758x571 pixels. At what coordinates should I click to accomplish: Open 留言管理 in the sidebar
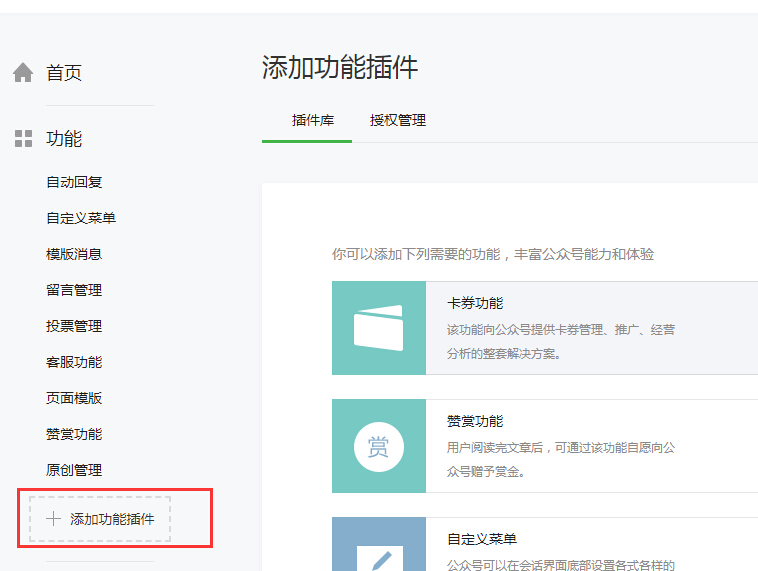coord(74,290)
